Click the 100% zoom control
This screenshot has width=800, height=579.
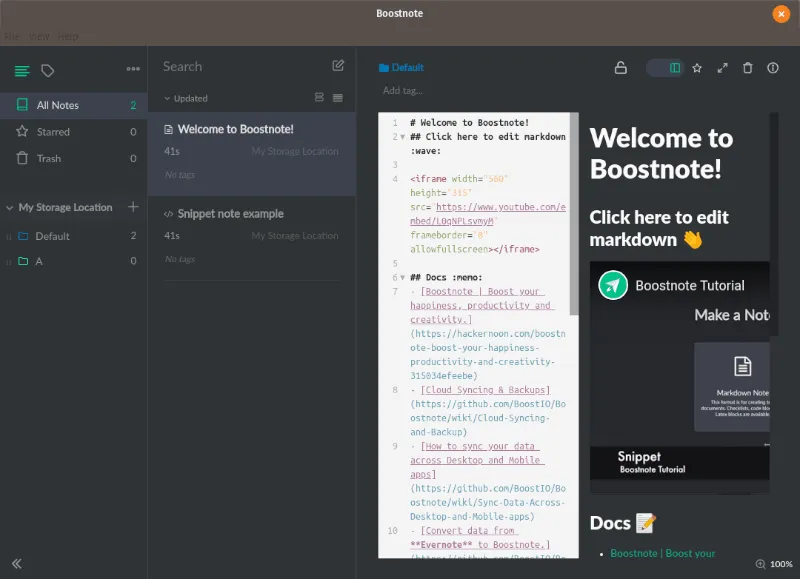point(773,564)
